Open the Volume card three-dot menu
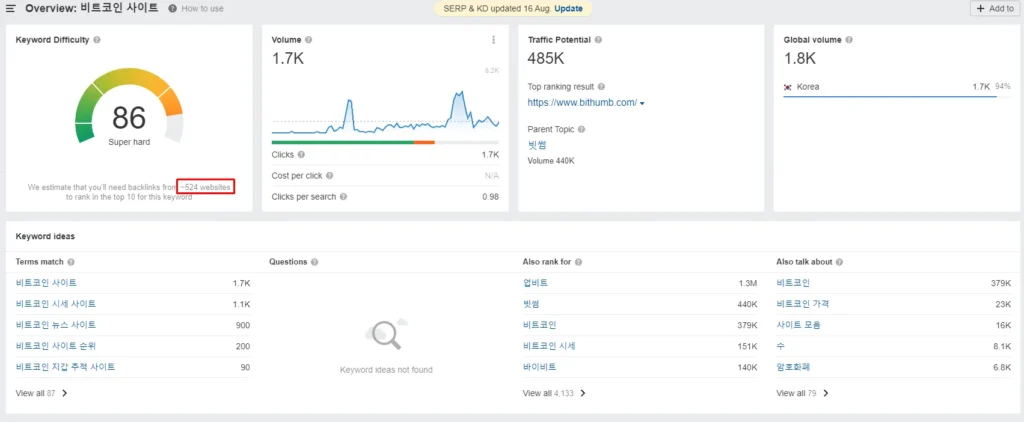The height and width of the screenshot is (422, 1024). coord(493,40)
